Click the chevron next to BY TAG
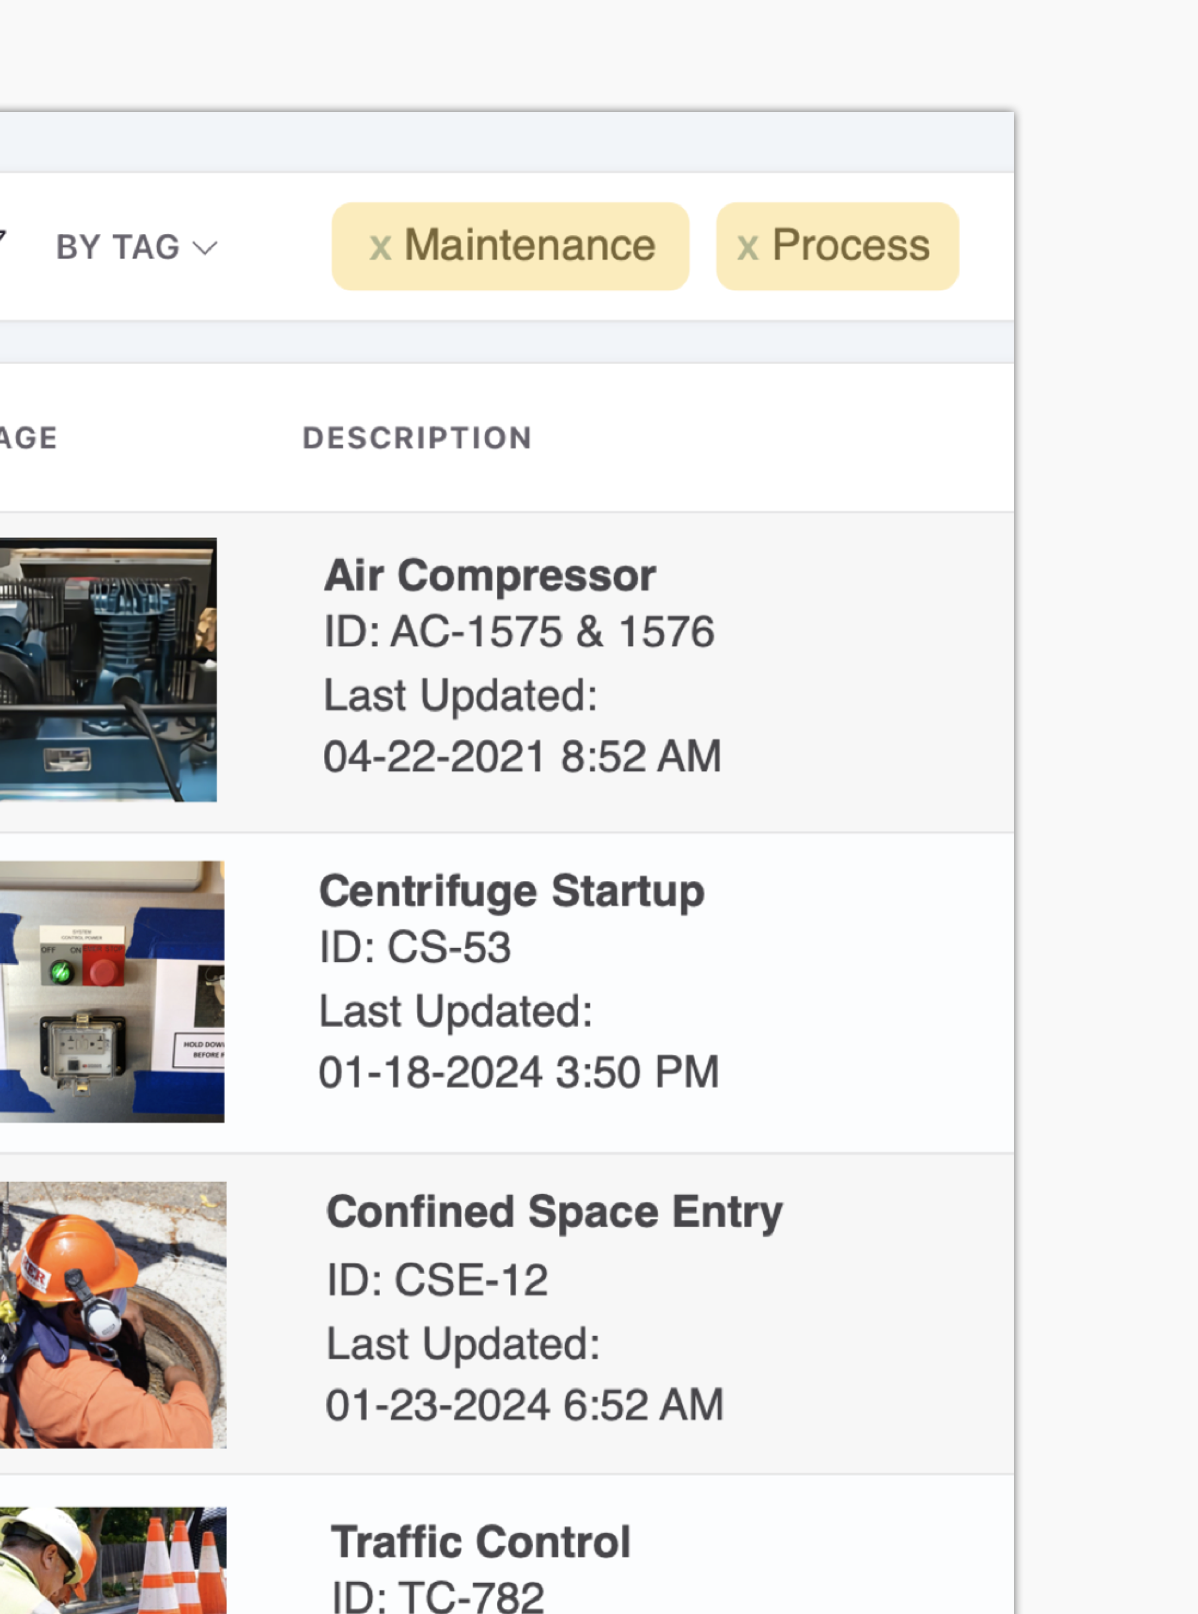The width and height of the screenshot is (1198, 1614). [205, 248]
